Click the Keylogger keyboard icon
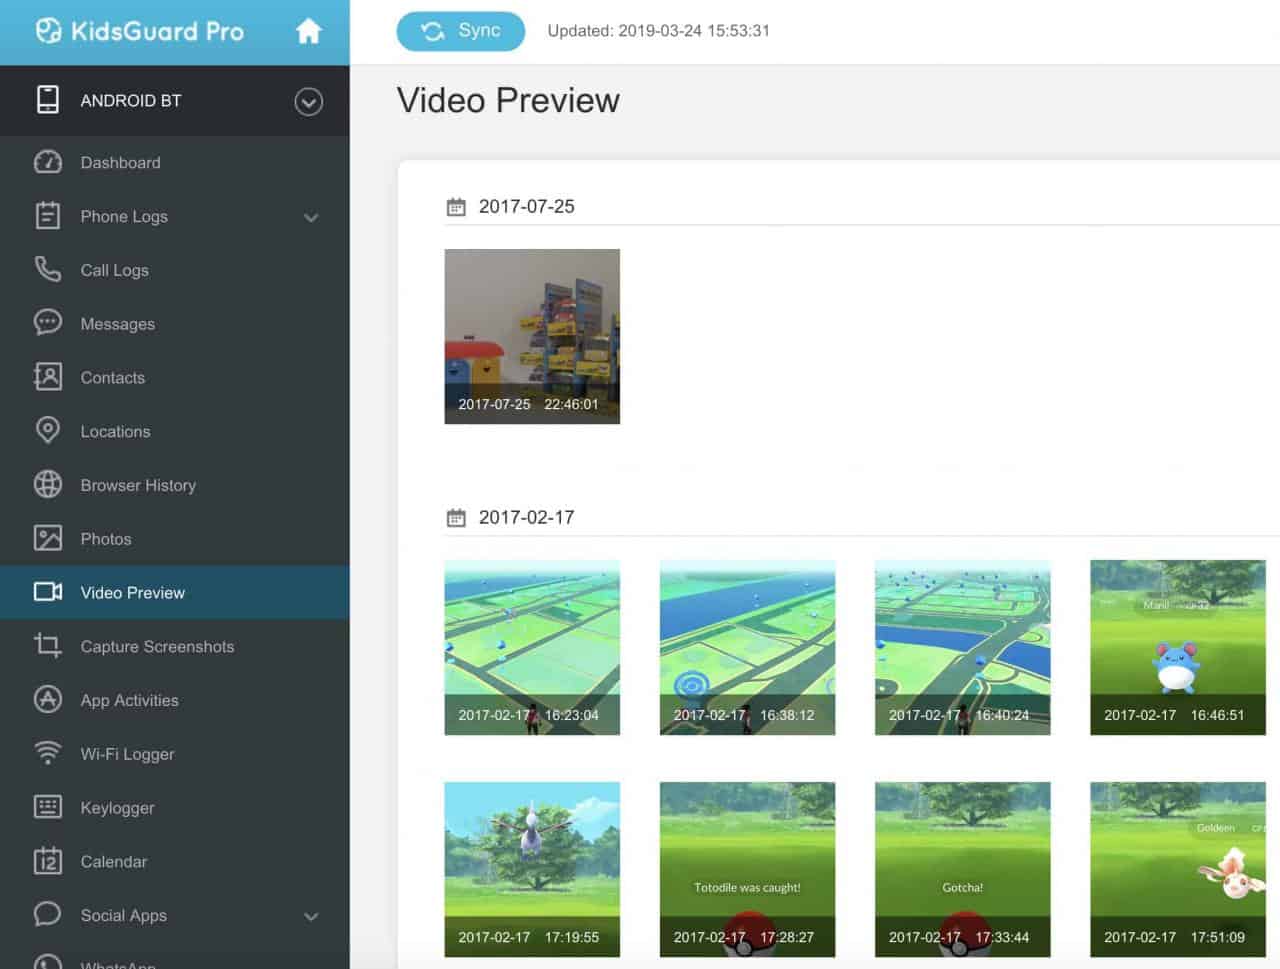The width and height of the screenshot is (1280, 969). (48, 807)
